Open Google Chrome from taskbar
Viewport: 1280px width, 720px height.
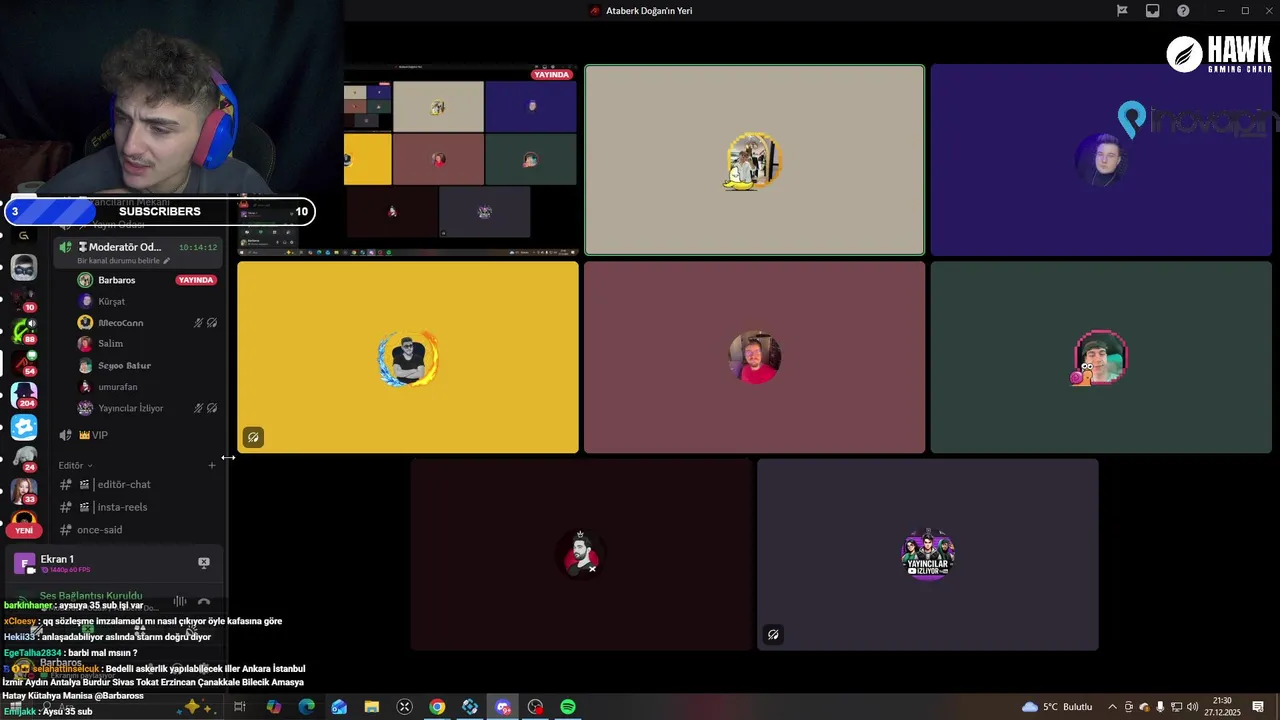[x=437, y=707]
